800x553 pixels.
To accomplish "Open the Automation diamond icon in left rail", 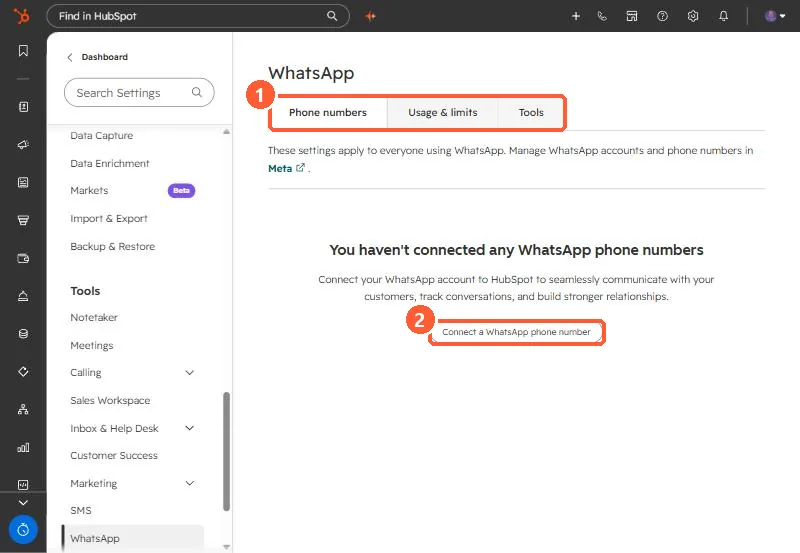I will [x=23, y=371].
